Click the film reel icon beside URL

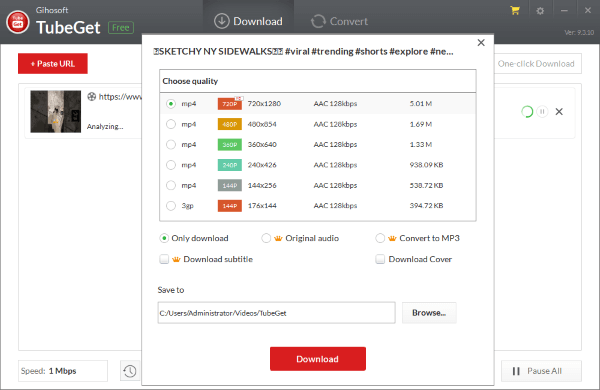coord(91,96)
